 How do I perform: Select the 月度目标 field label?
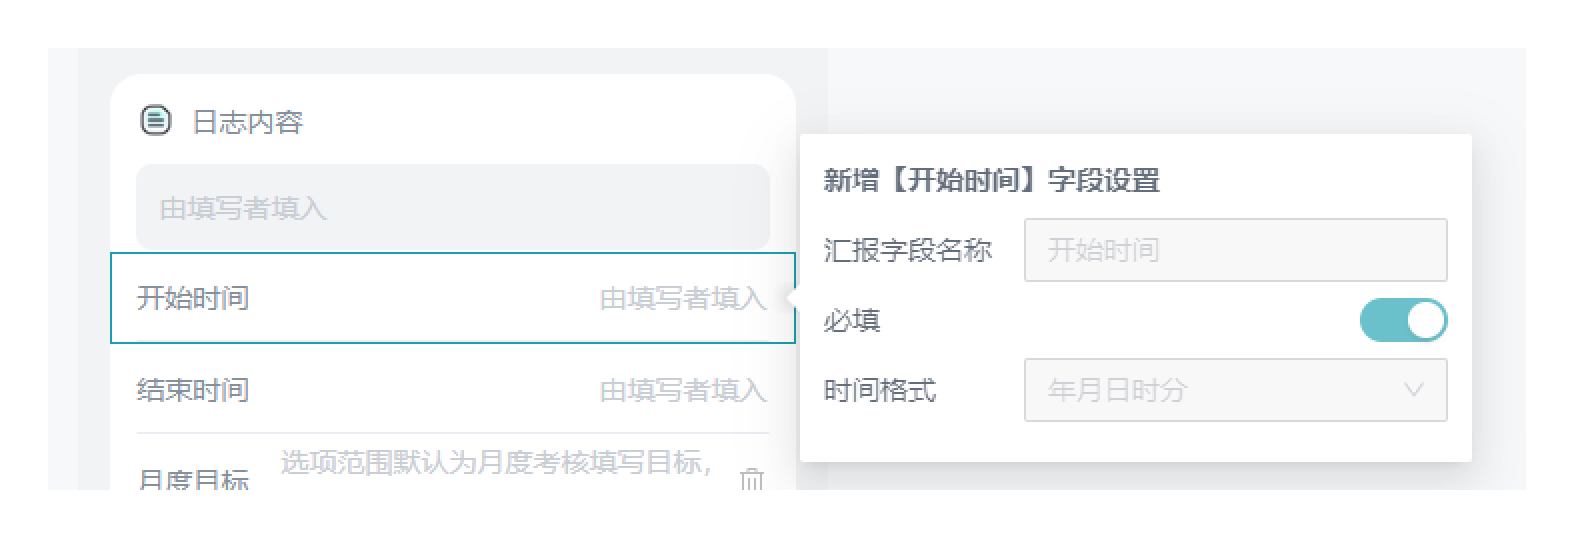(x=193, y=481)
